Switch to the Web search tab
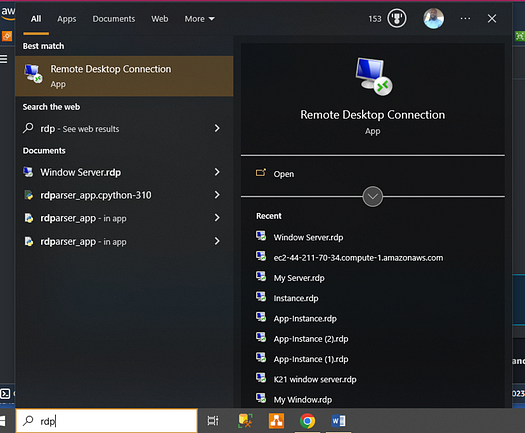The image size is (525, 433). (159, 19)
